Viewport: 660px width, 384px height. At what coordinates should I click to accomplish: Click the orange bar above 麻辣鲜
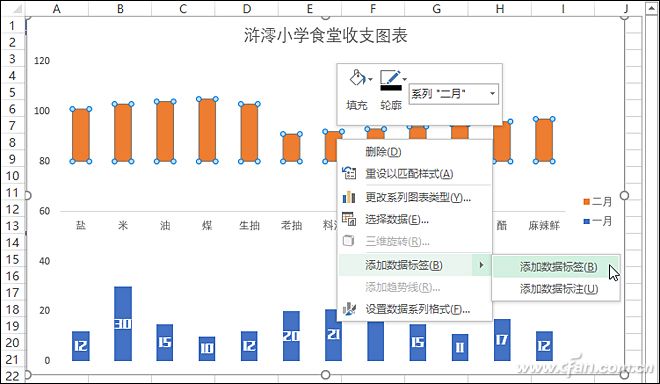(x=544, y=140)
